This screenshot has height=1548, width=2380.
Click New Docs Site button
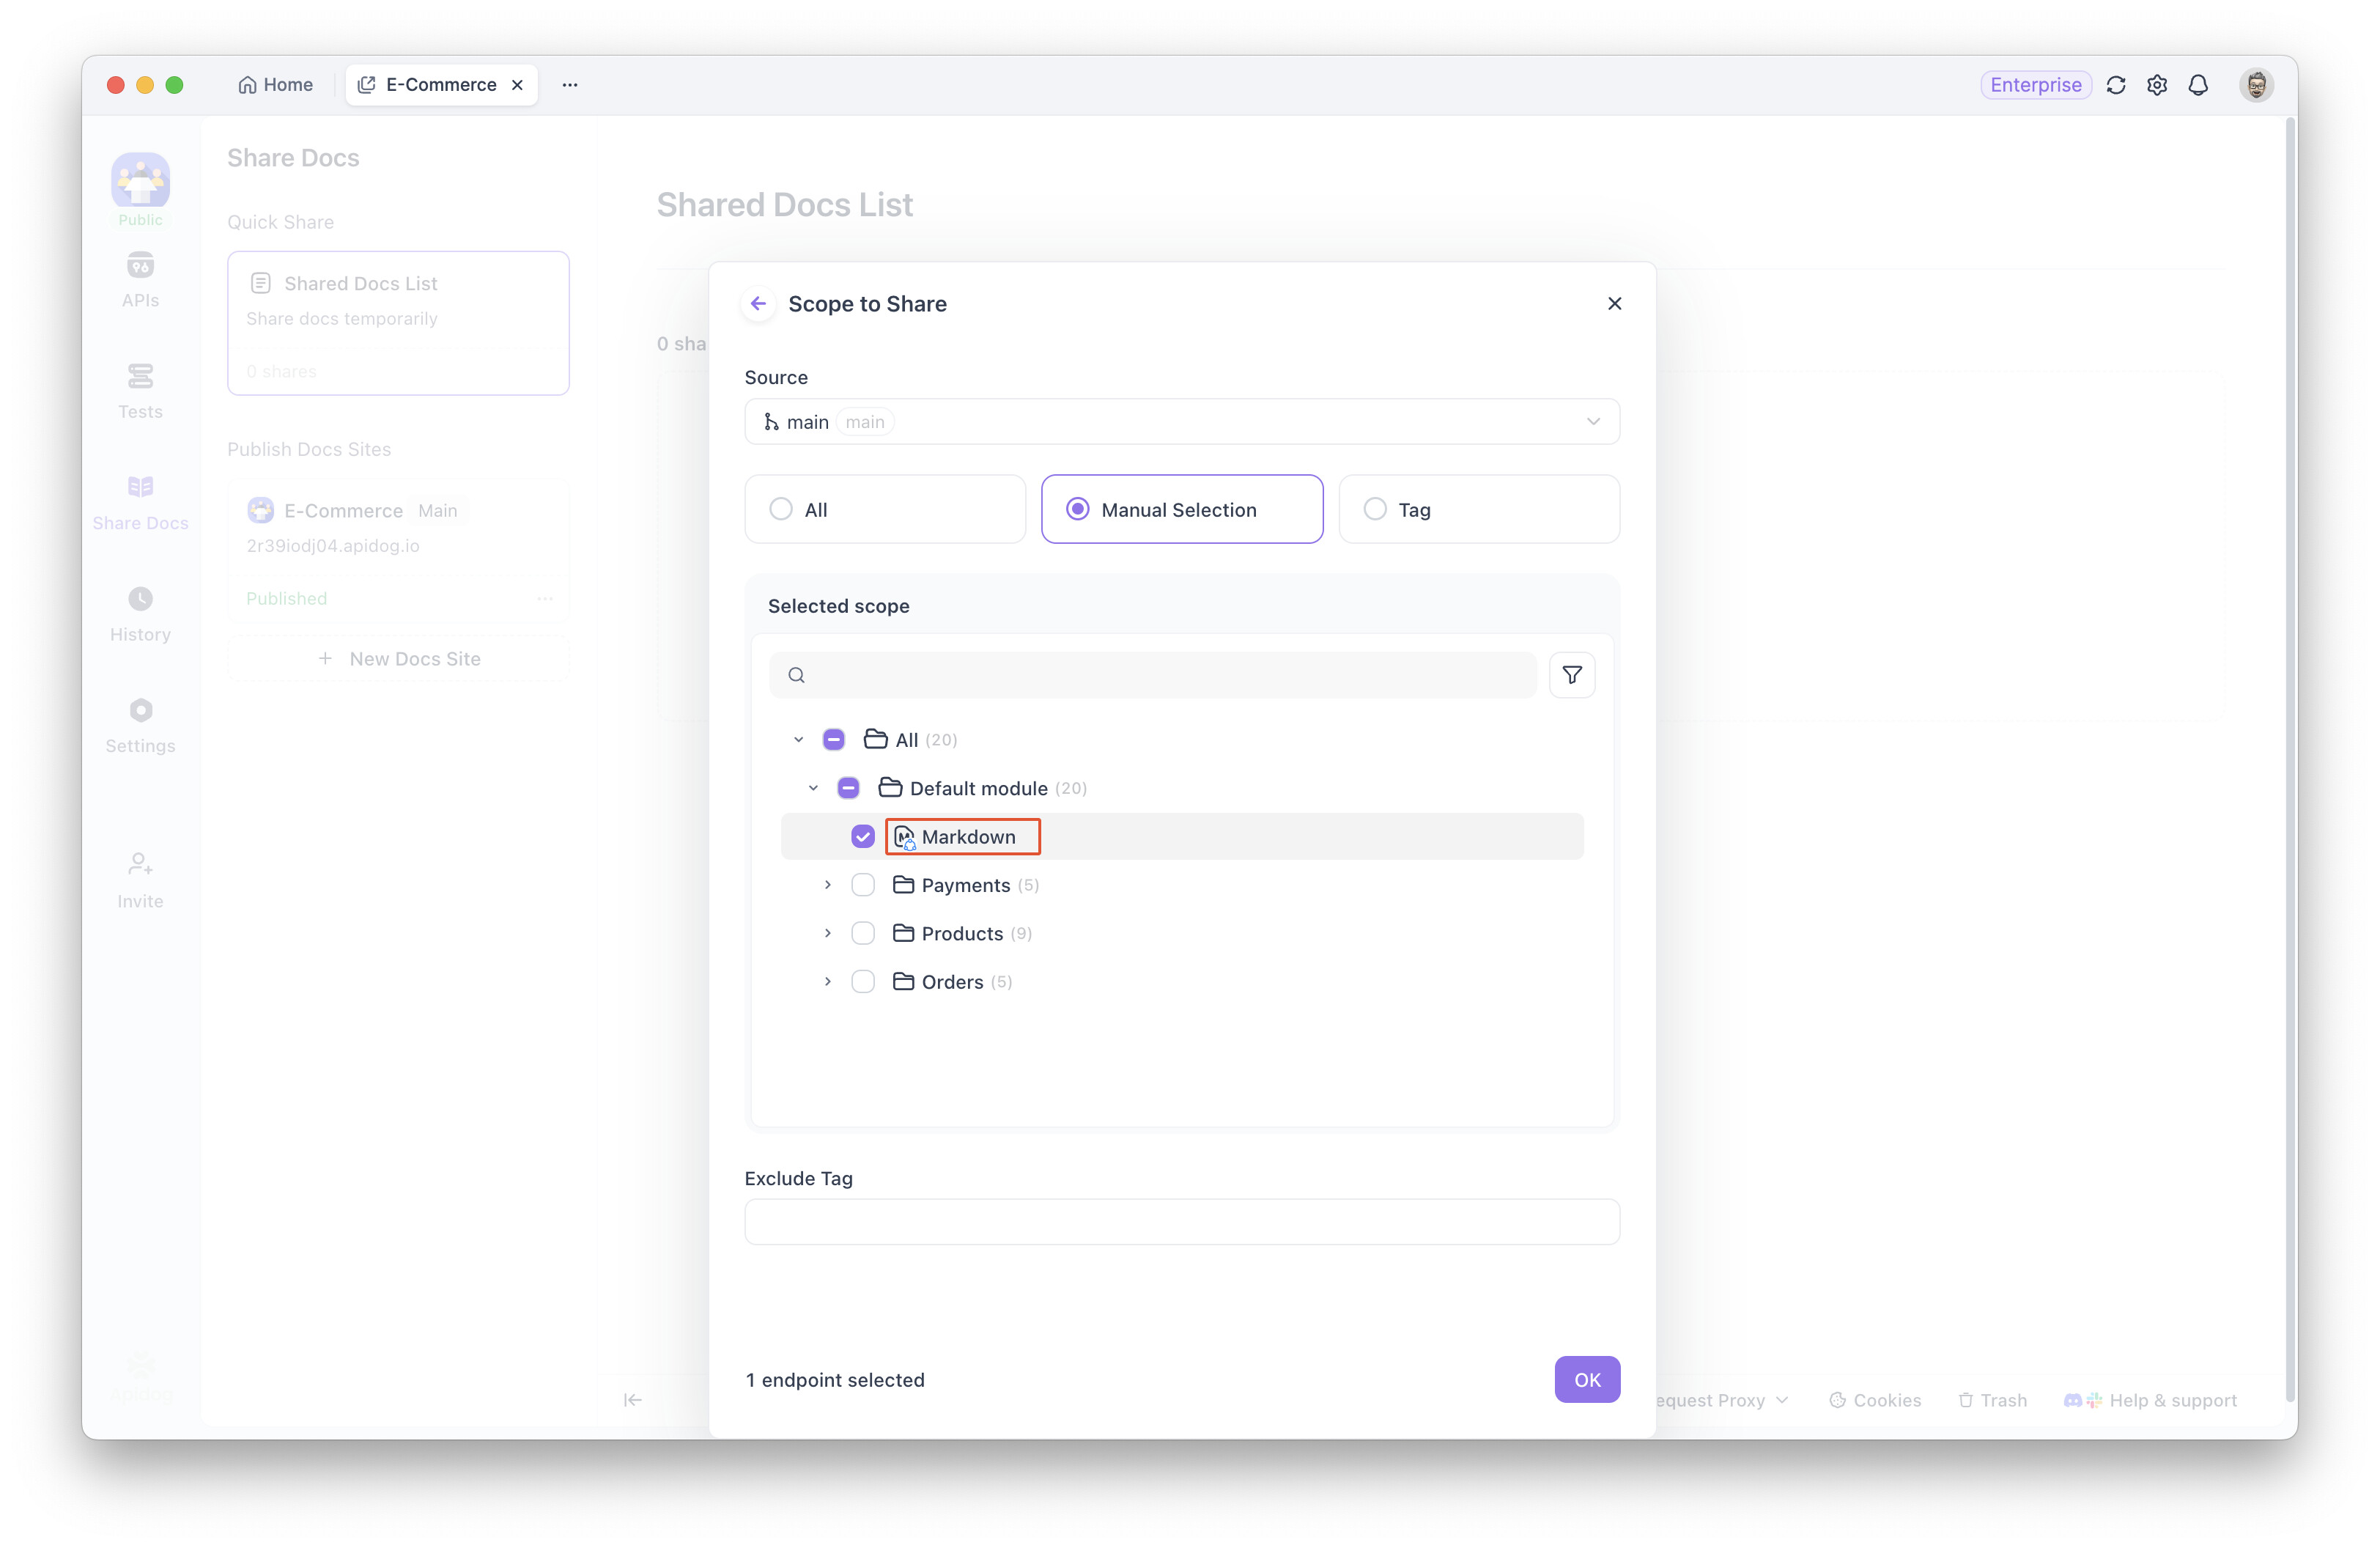pyautogui.click(x=398, y=659)
